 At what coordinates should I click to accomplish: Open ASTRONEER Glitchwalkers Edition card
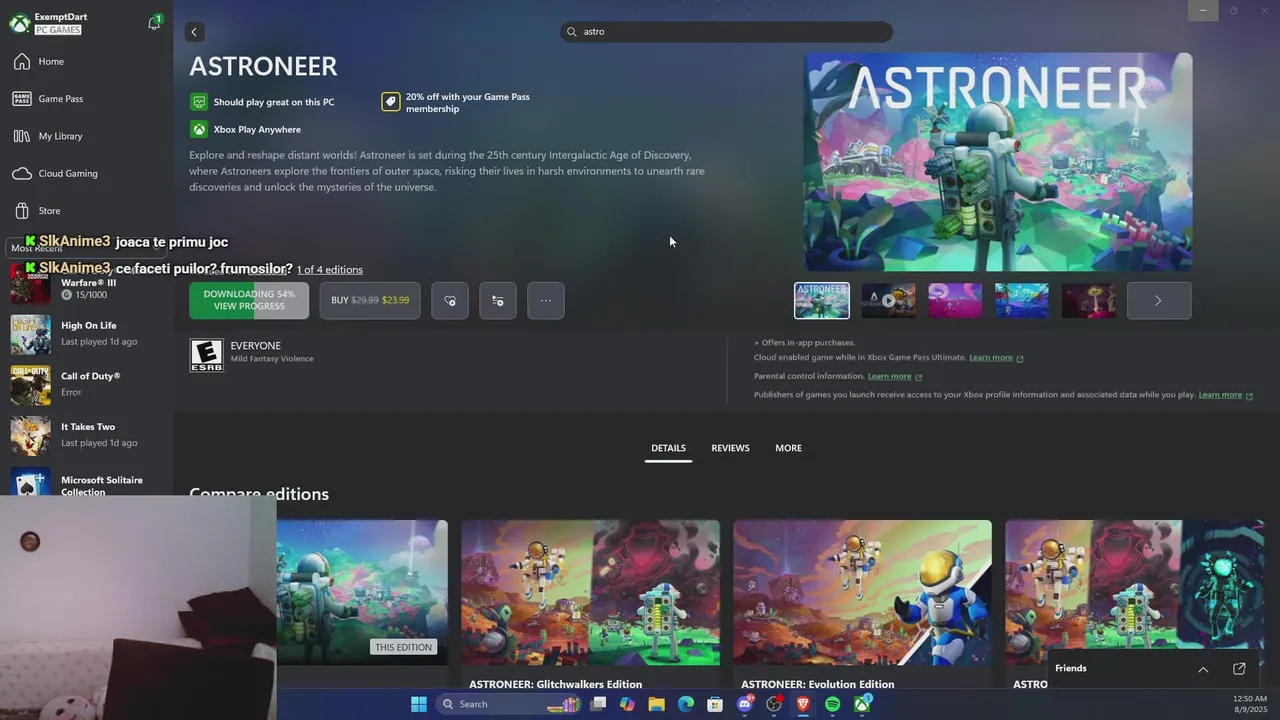590,605
